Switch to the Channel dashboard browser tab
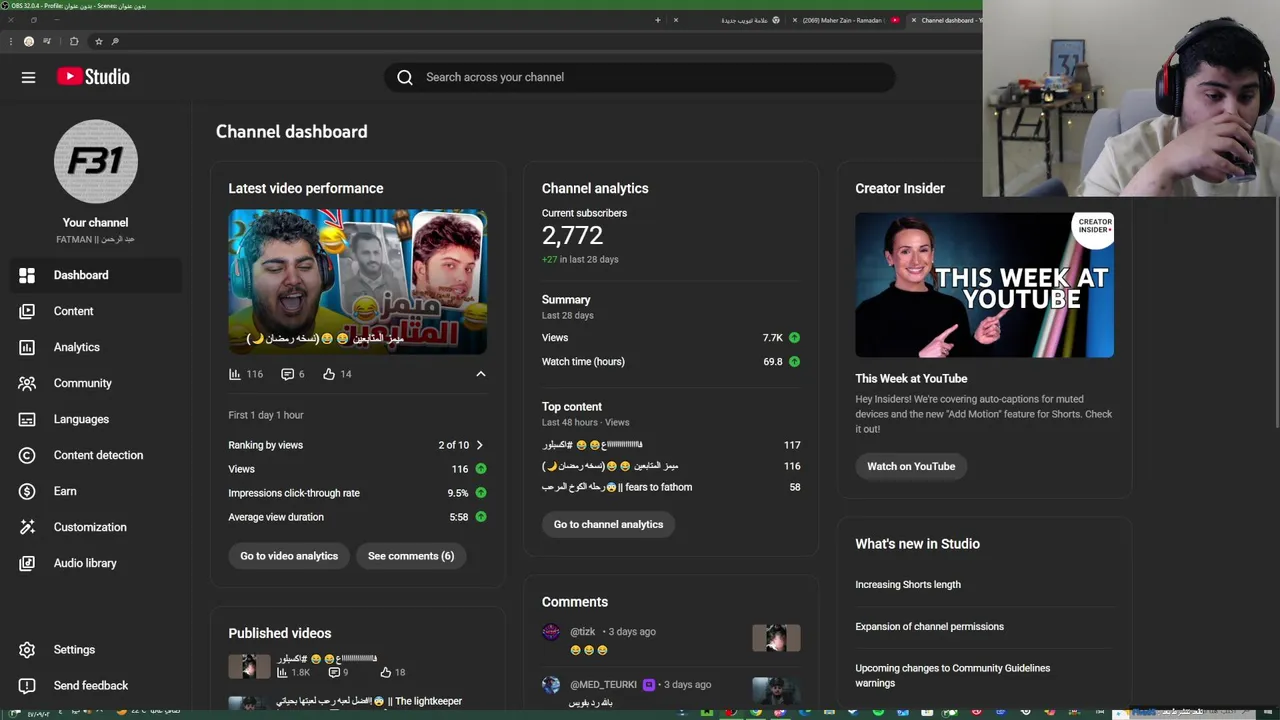1280x720 pixels. pyautogui.click(x=944, y=20)
